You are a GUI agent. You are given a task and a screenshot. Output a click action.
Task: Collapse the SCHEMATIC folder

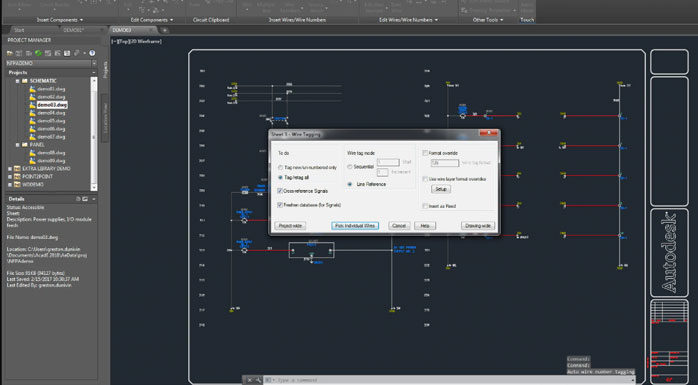click(x=18, y=81)
